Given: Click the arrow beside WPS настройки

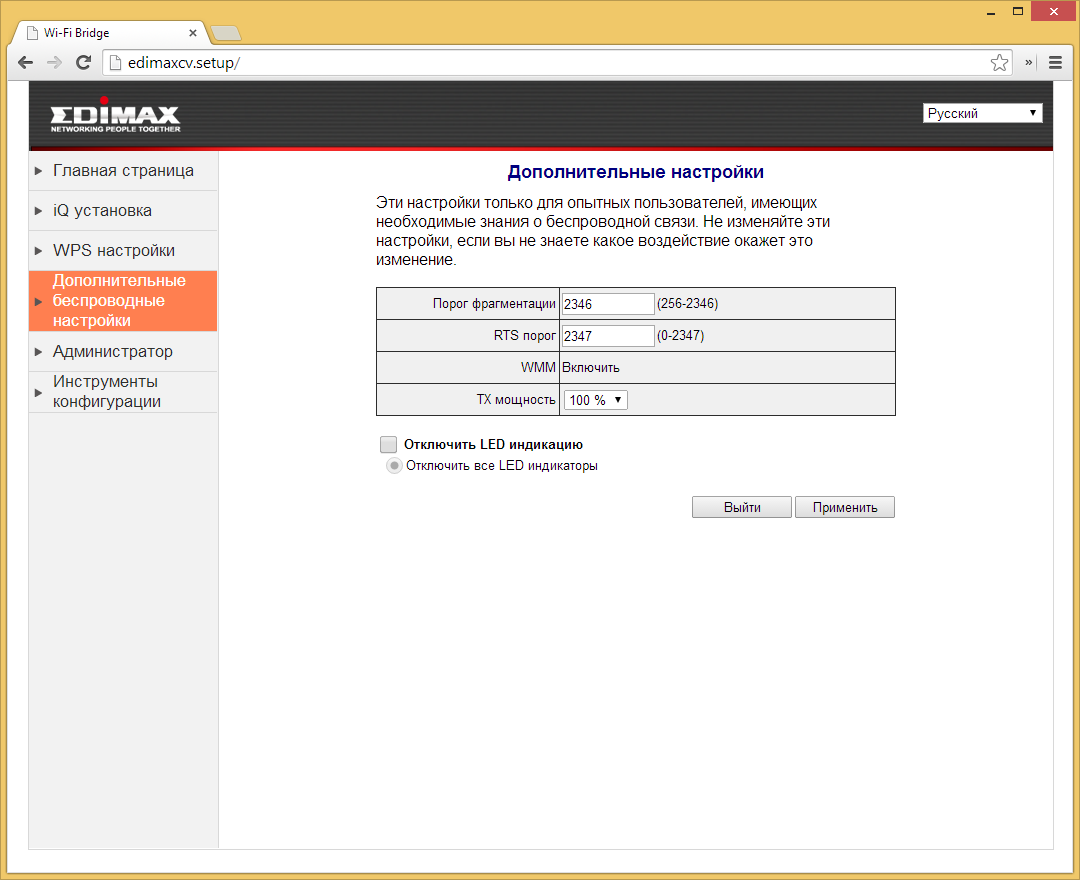Looking at the screenshot, I should (39, 251).
